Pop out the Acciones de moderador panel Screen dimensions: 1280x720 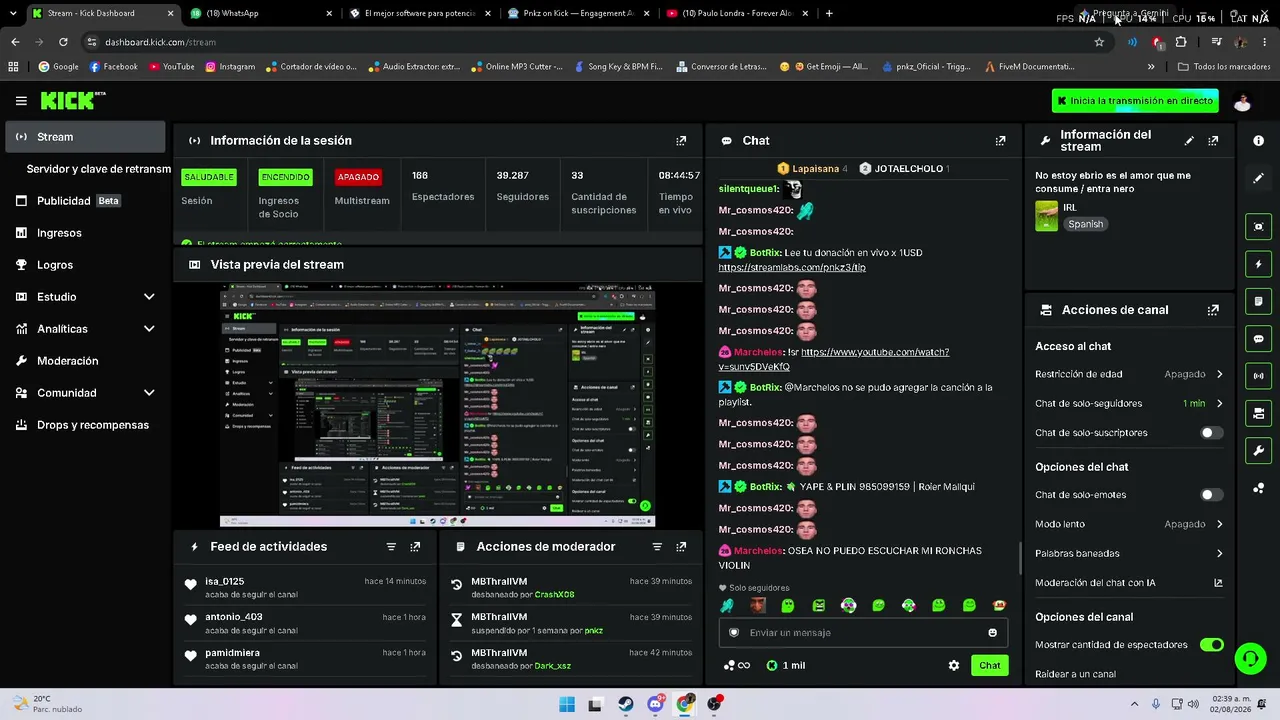click(681, 547)
